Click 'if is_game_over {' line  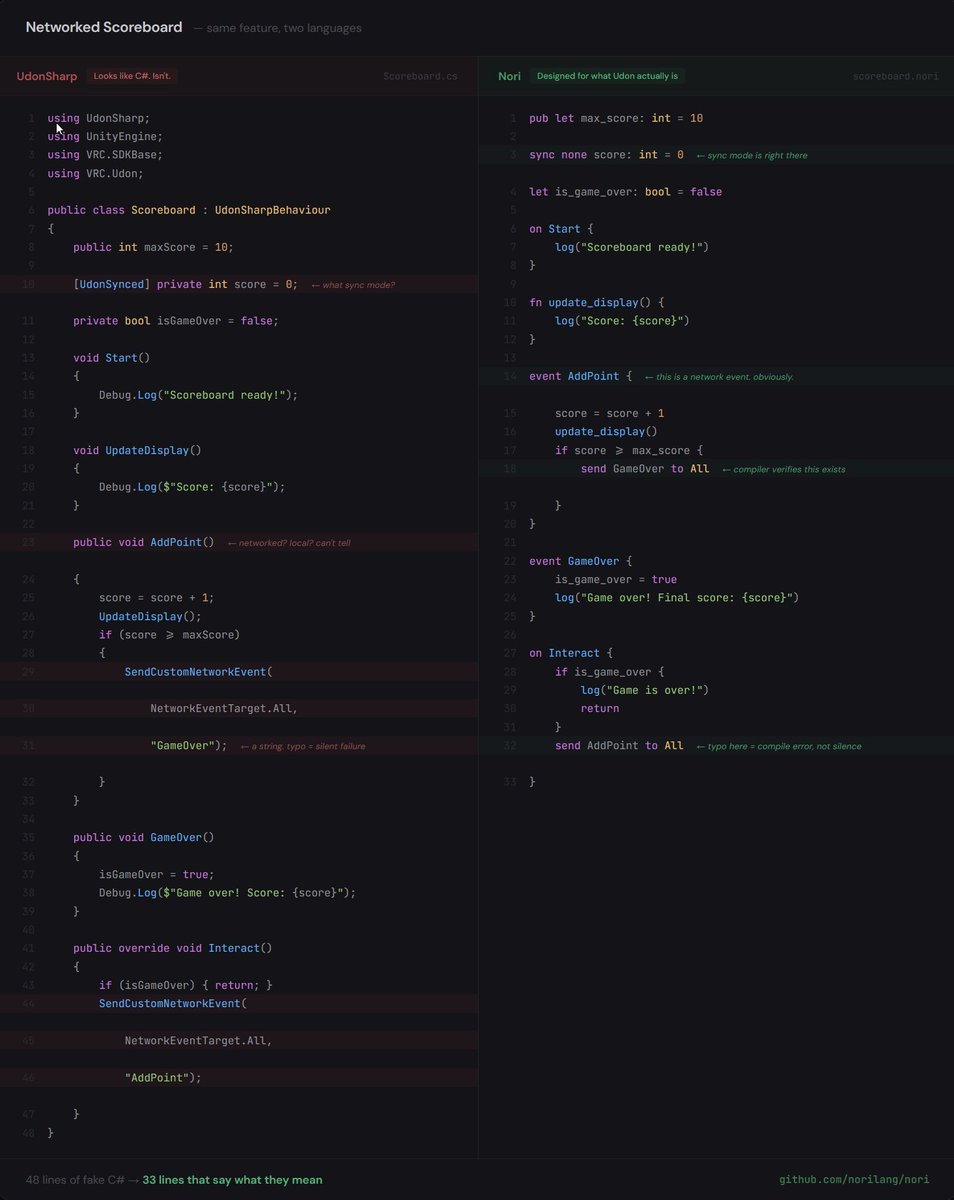[x=609, y=672]
